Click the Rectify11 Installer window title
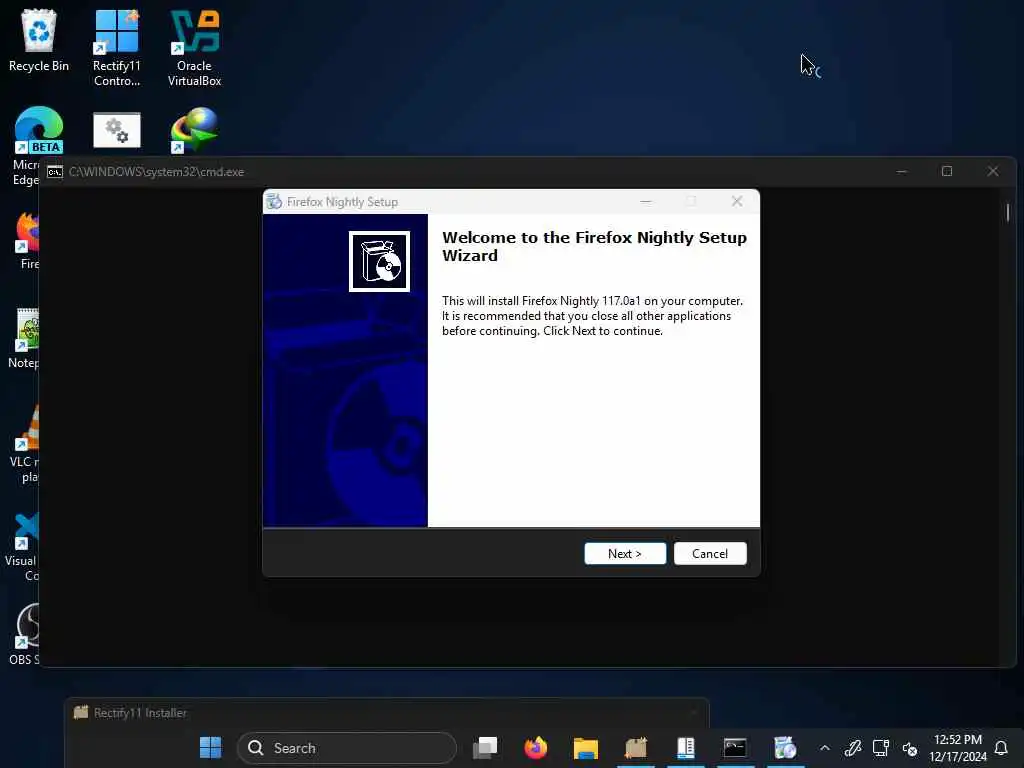The image size is (1024, 768). pos(140,712)
